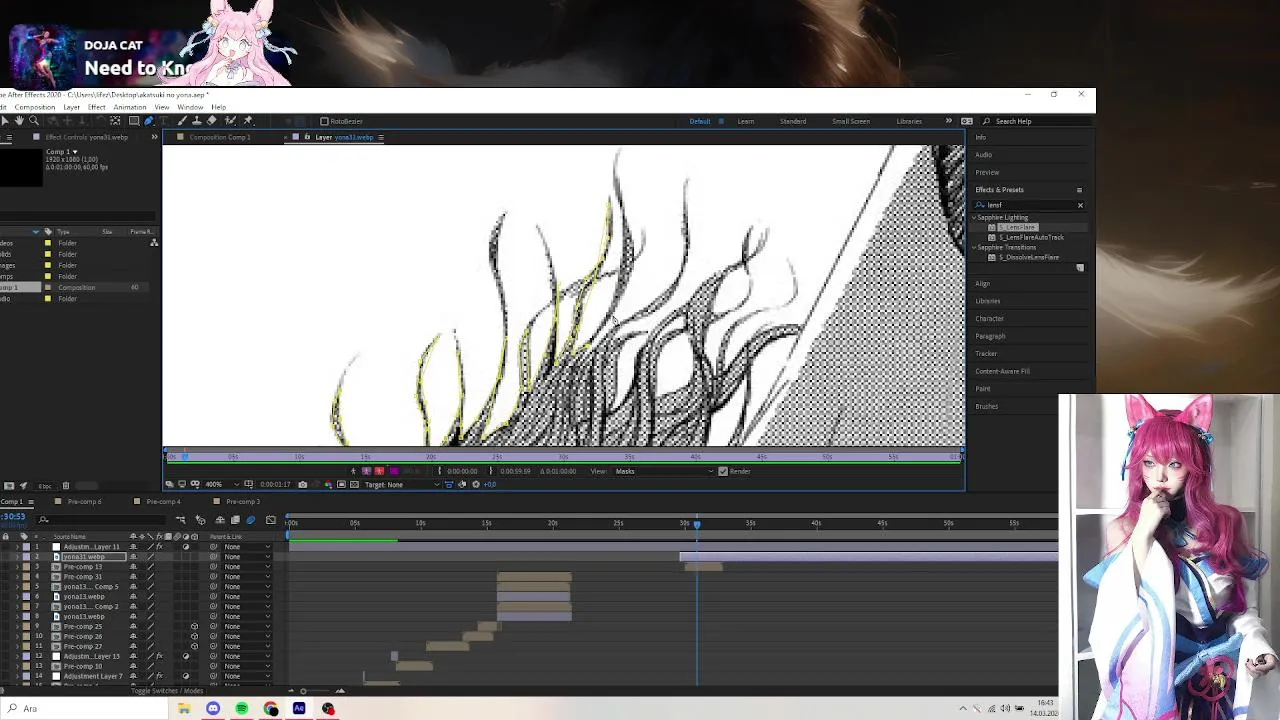
Task: Toggle transparency grid in viewer
Action: (x=354, y=484)
